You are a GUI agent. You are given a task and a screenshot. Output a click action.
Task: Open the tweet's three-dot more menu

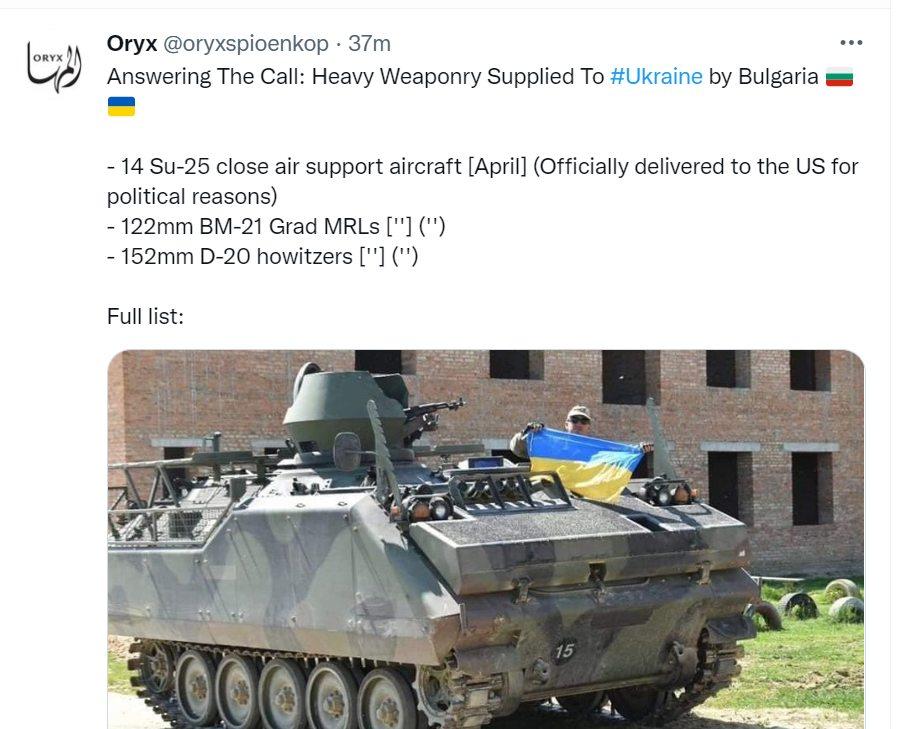pos(851,43)
